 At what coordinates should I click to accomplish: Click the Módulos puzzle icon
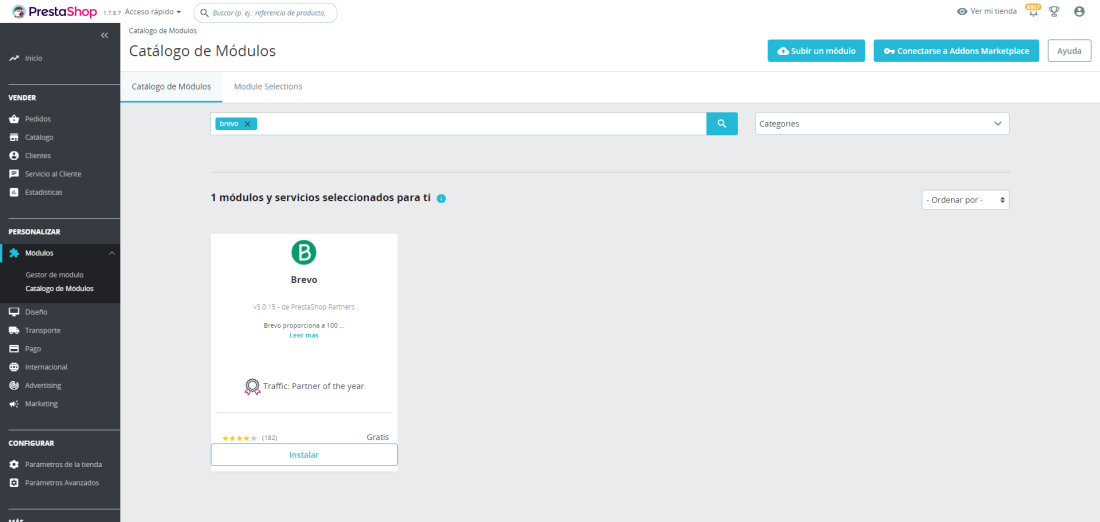point(14,253)
